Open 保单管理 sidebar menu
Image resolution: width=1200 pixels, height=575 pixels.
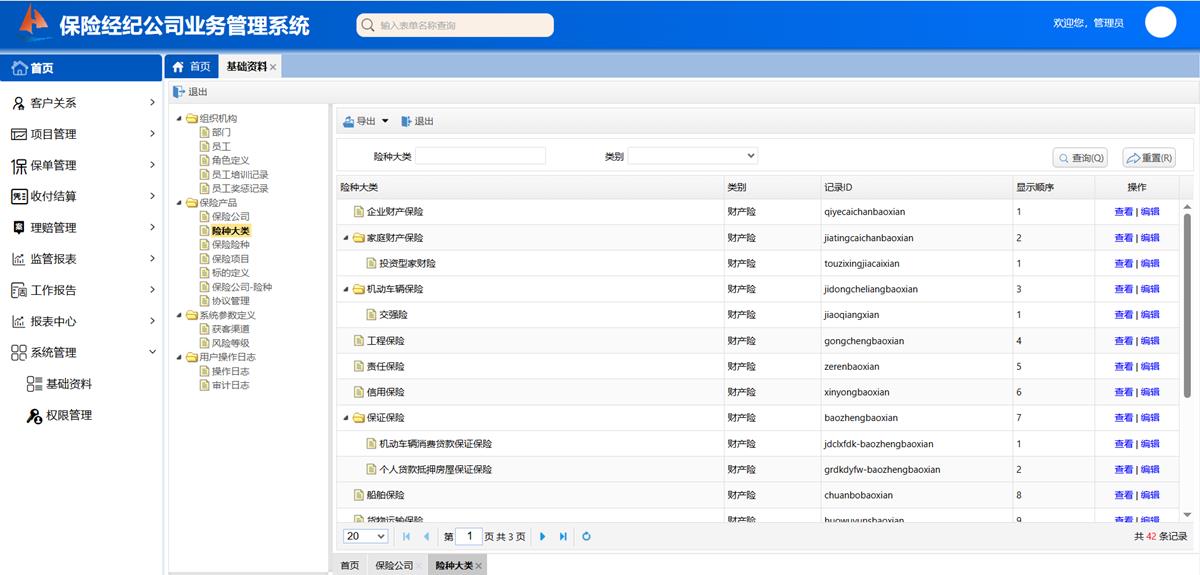(x=82, y=165)
